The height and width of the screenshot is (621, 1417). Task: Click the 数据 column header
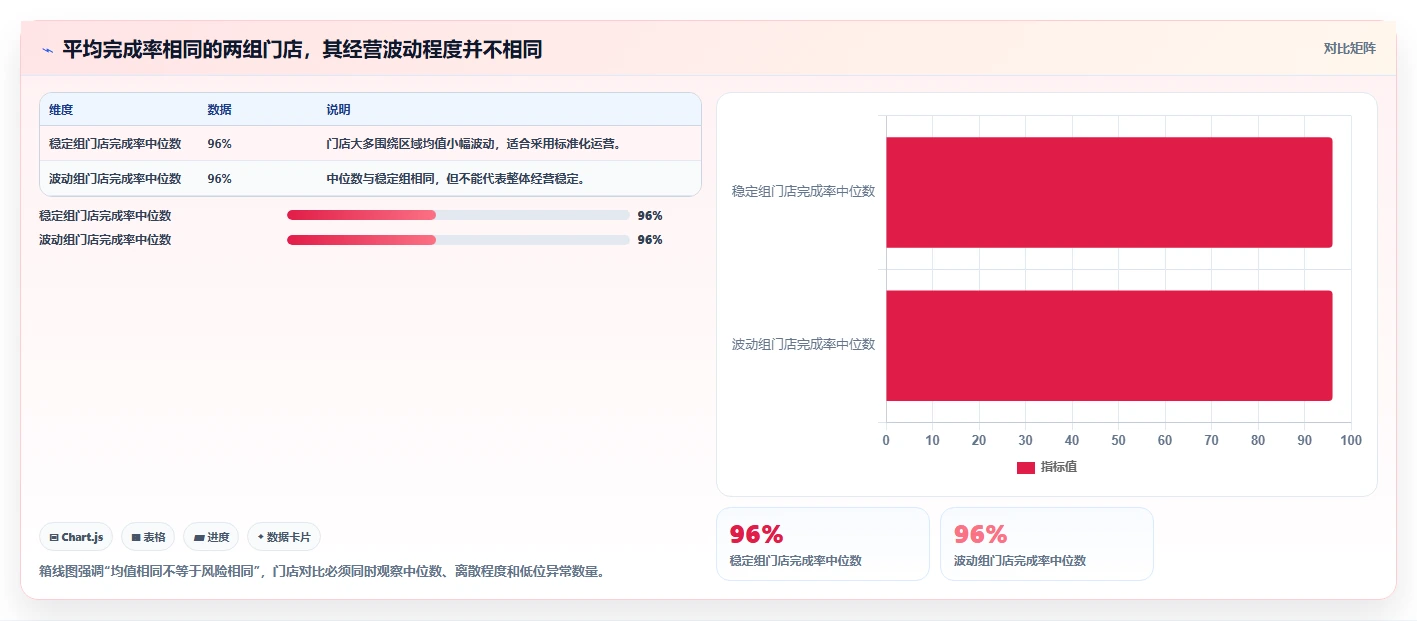219,110
